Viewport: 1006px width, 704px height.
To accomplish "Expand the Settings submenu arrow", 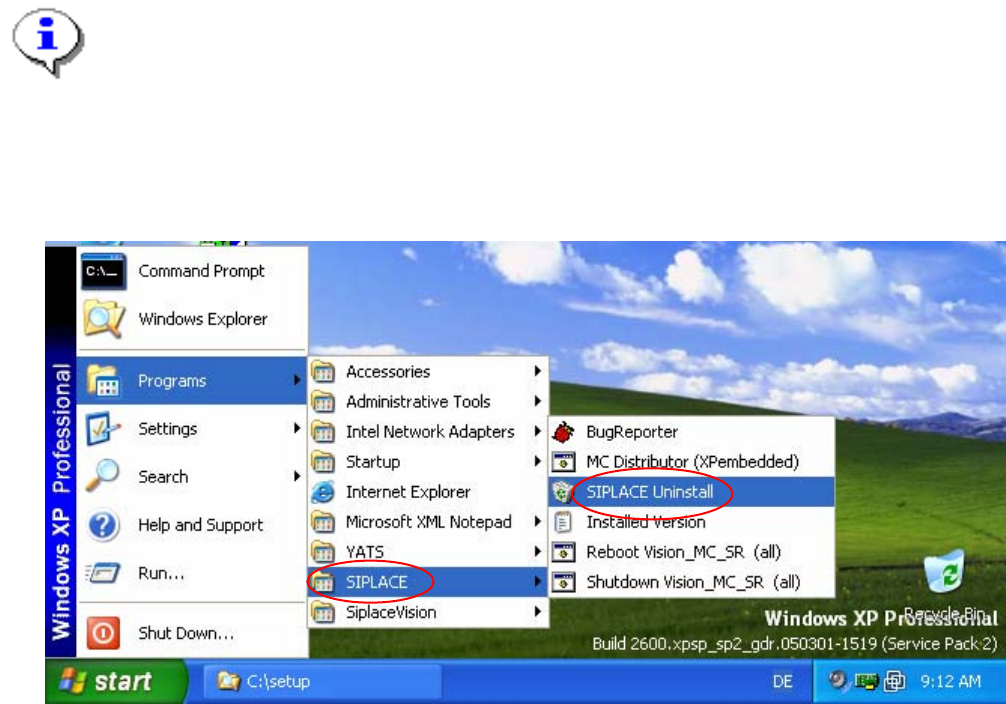I will [296, 428].
